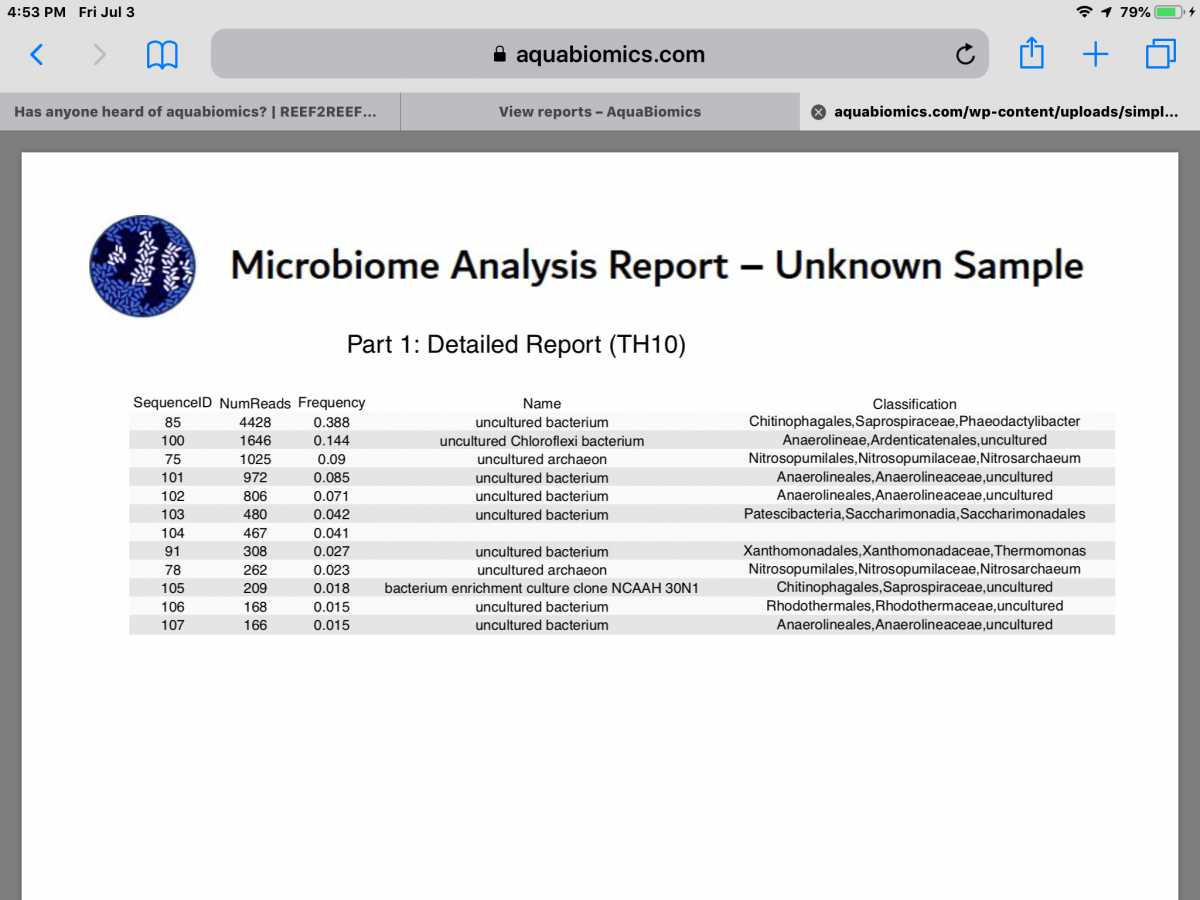Select SequenceID cell 78
Screen dimensions: 1200x900
173,569
